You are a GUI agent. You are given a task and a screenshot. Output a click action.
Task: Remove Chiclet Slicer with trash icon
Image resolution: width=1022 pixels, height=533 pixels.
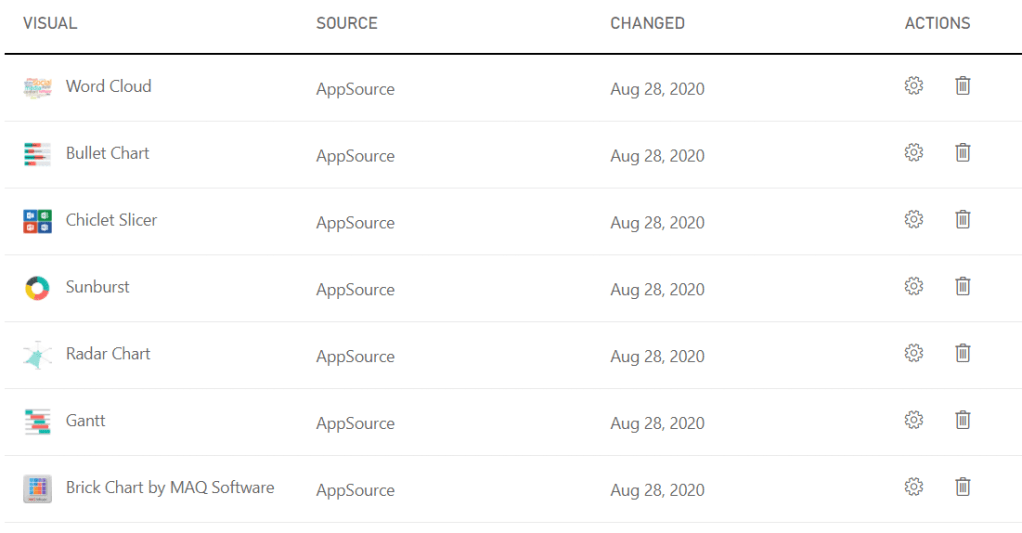[962, 219]
